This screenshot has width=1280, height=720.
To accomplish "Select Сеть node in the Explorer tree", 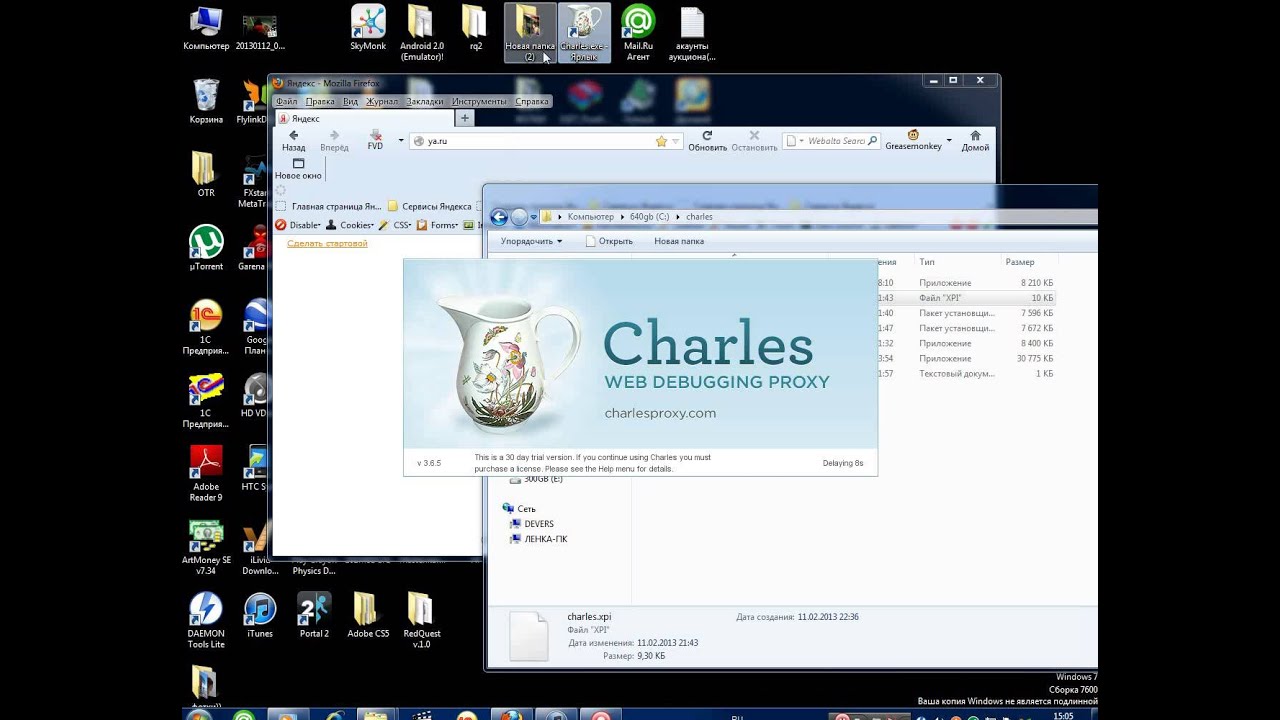I will 518,509.
